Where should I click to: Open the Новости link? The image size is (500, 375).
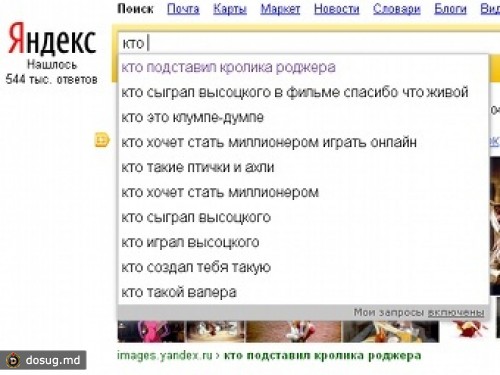point(336,9)
